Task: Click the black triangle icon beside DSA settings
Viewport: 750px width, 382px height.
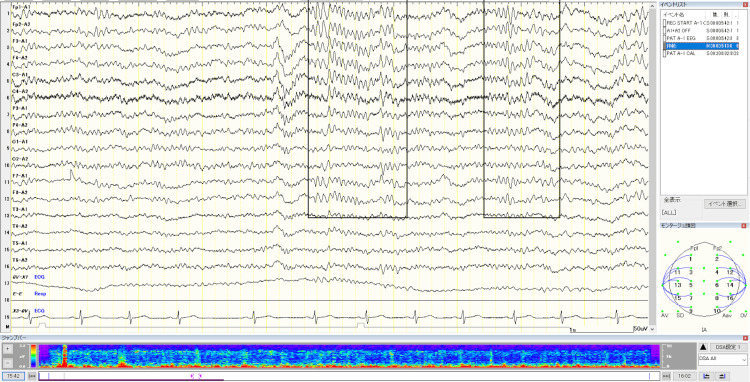Action: pyautogui.click(x=703, y=348)
